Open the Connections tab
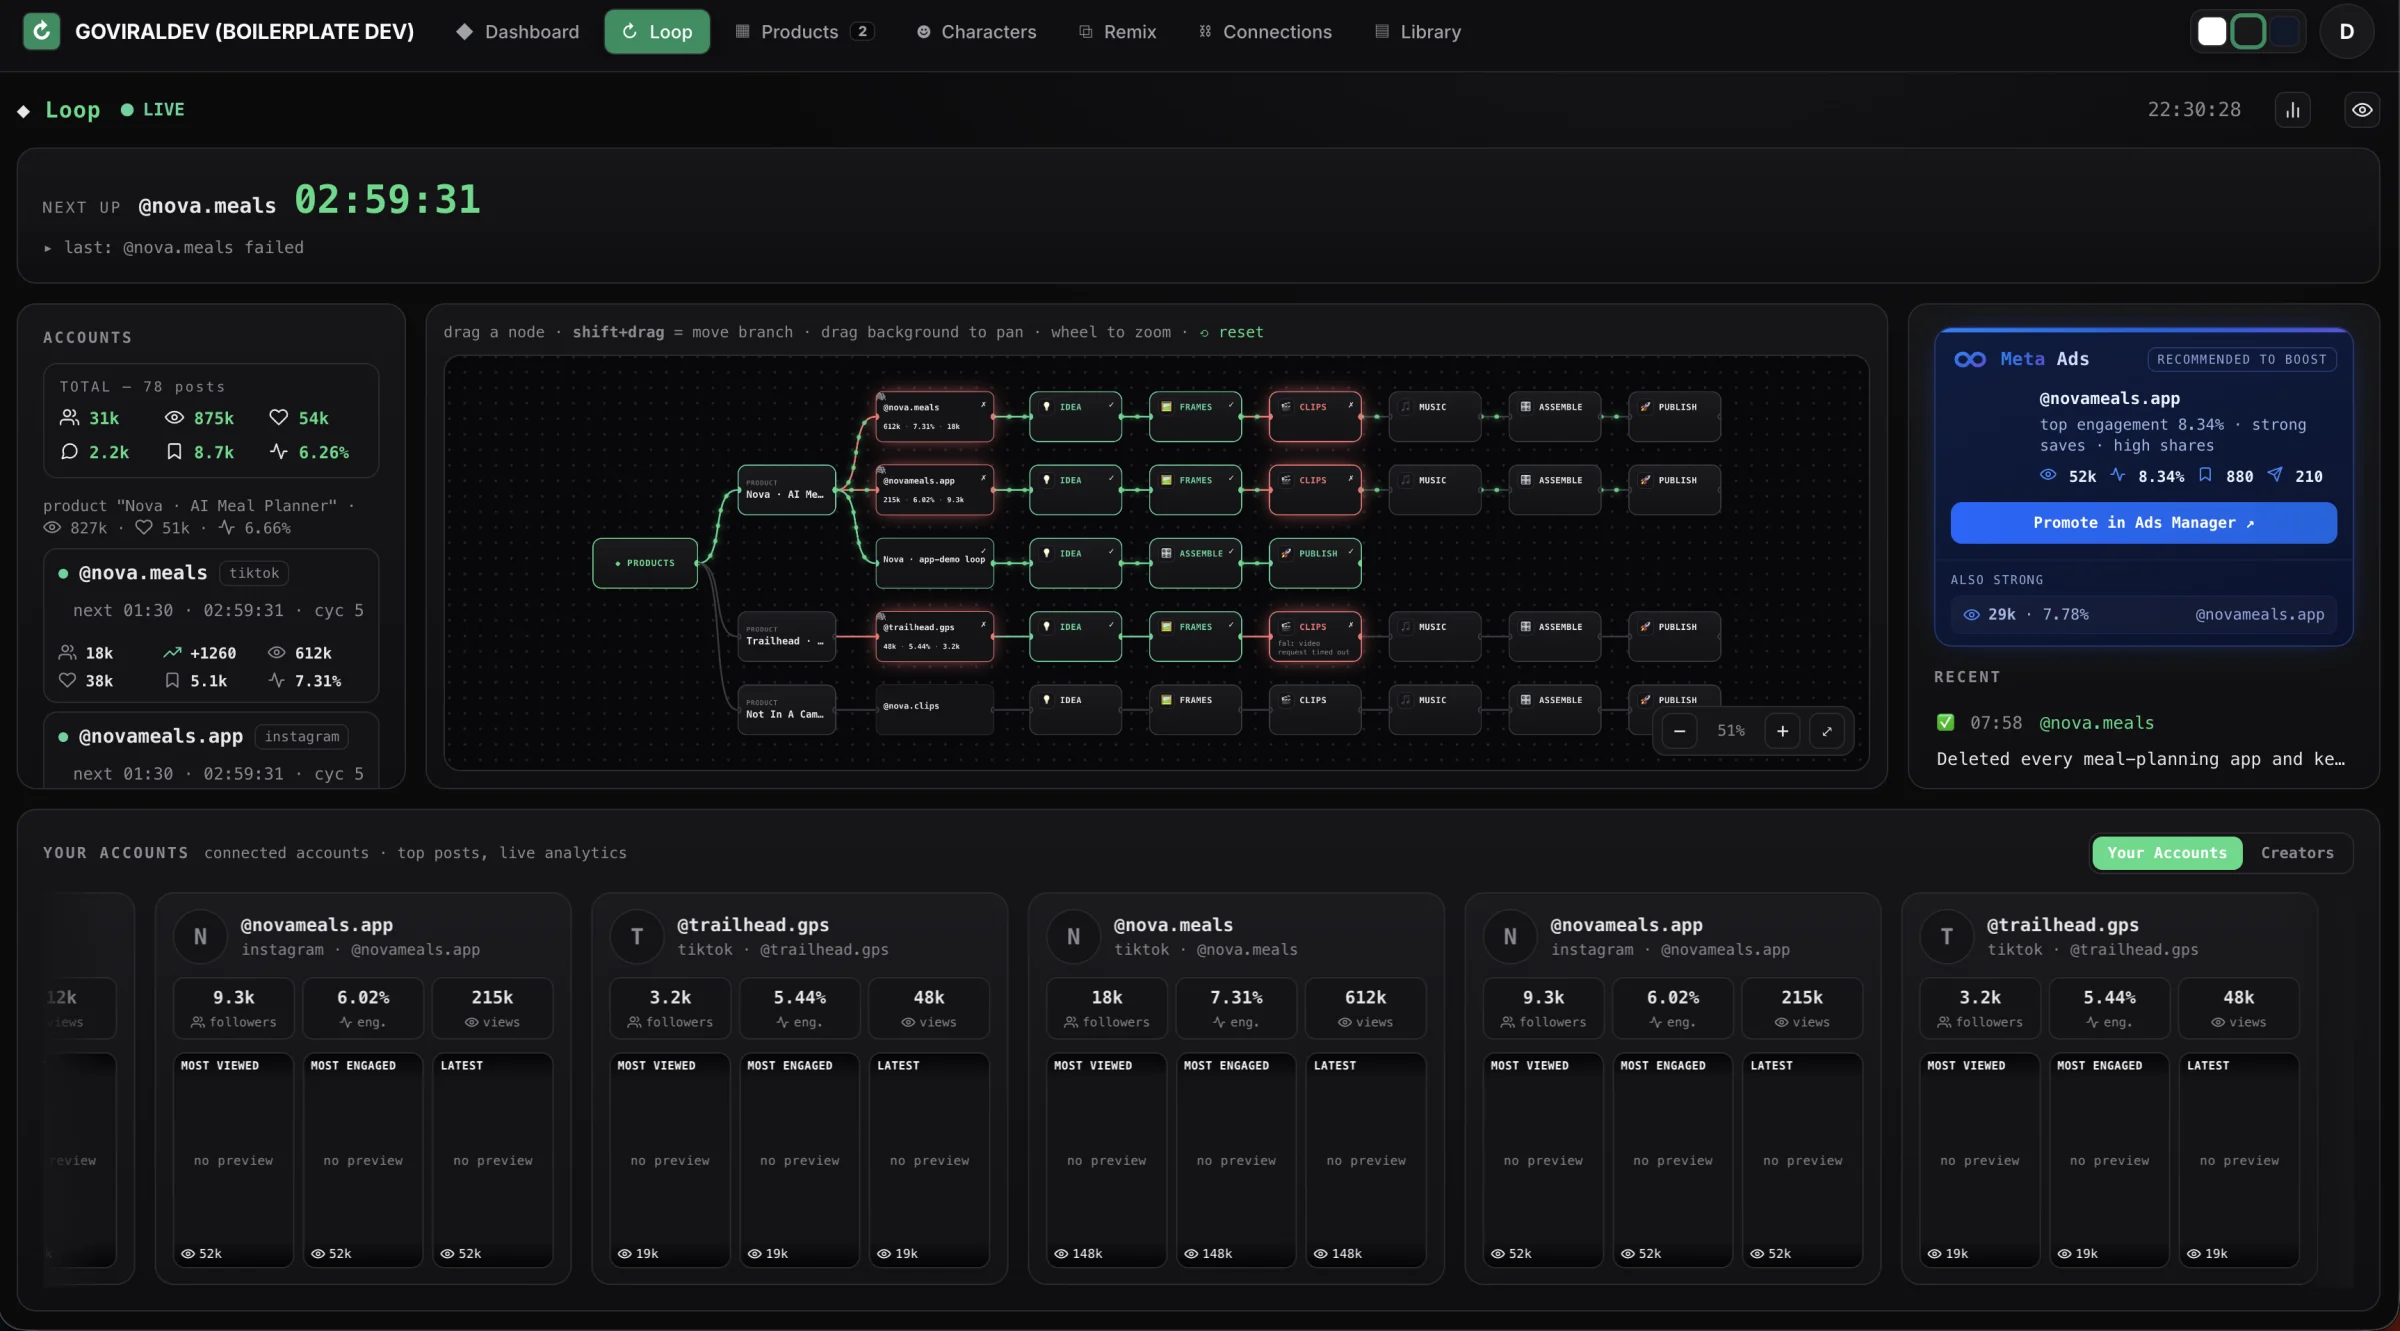 (x=1265, y=32)
